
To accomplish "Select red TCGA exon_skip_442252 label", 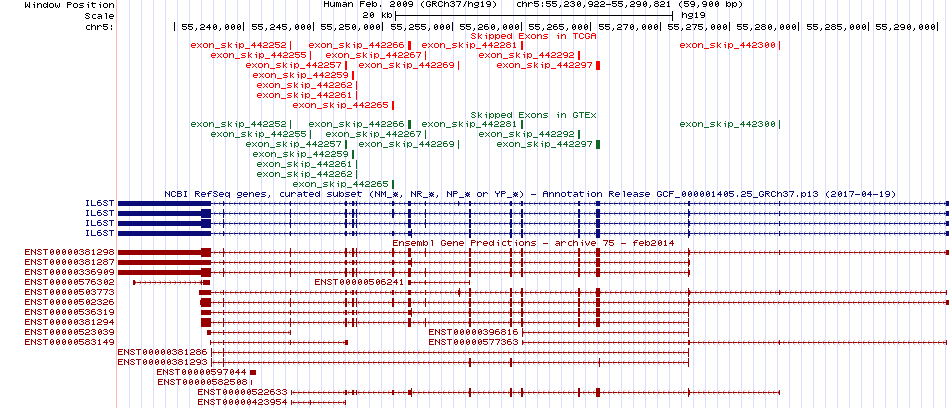I will point(239,45).
